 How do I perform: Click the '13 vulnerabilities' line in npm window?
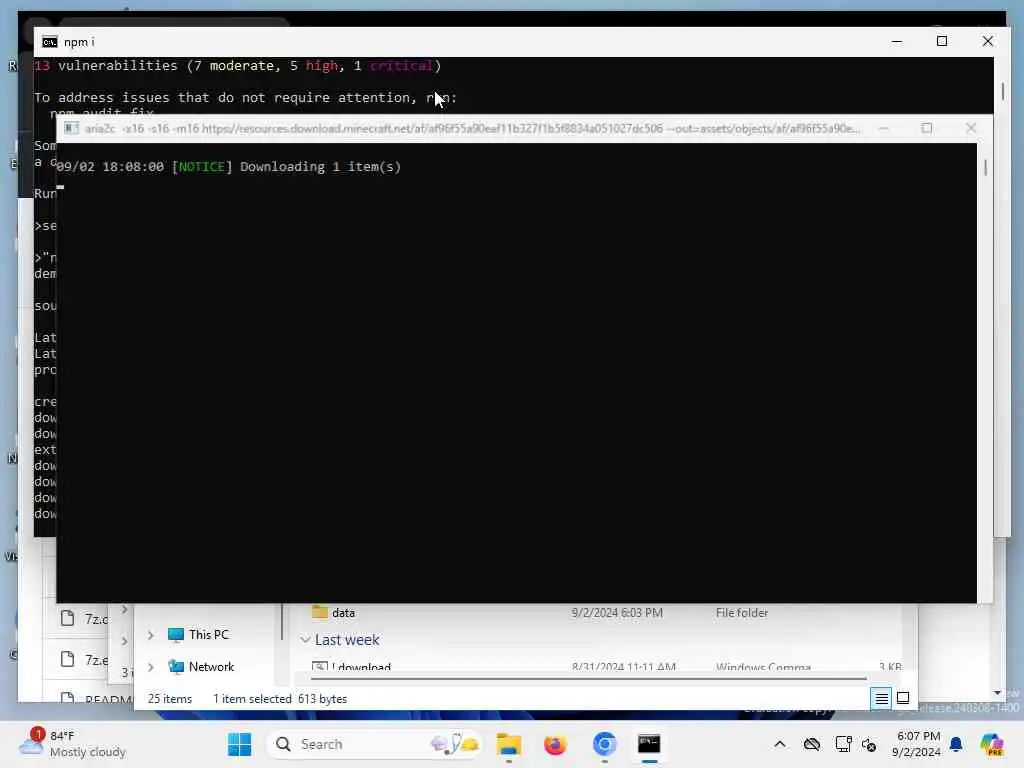point(238,65)
